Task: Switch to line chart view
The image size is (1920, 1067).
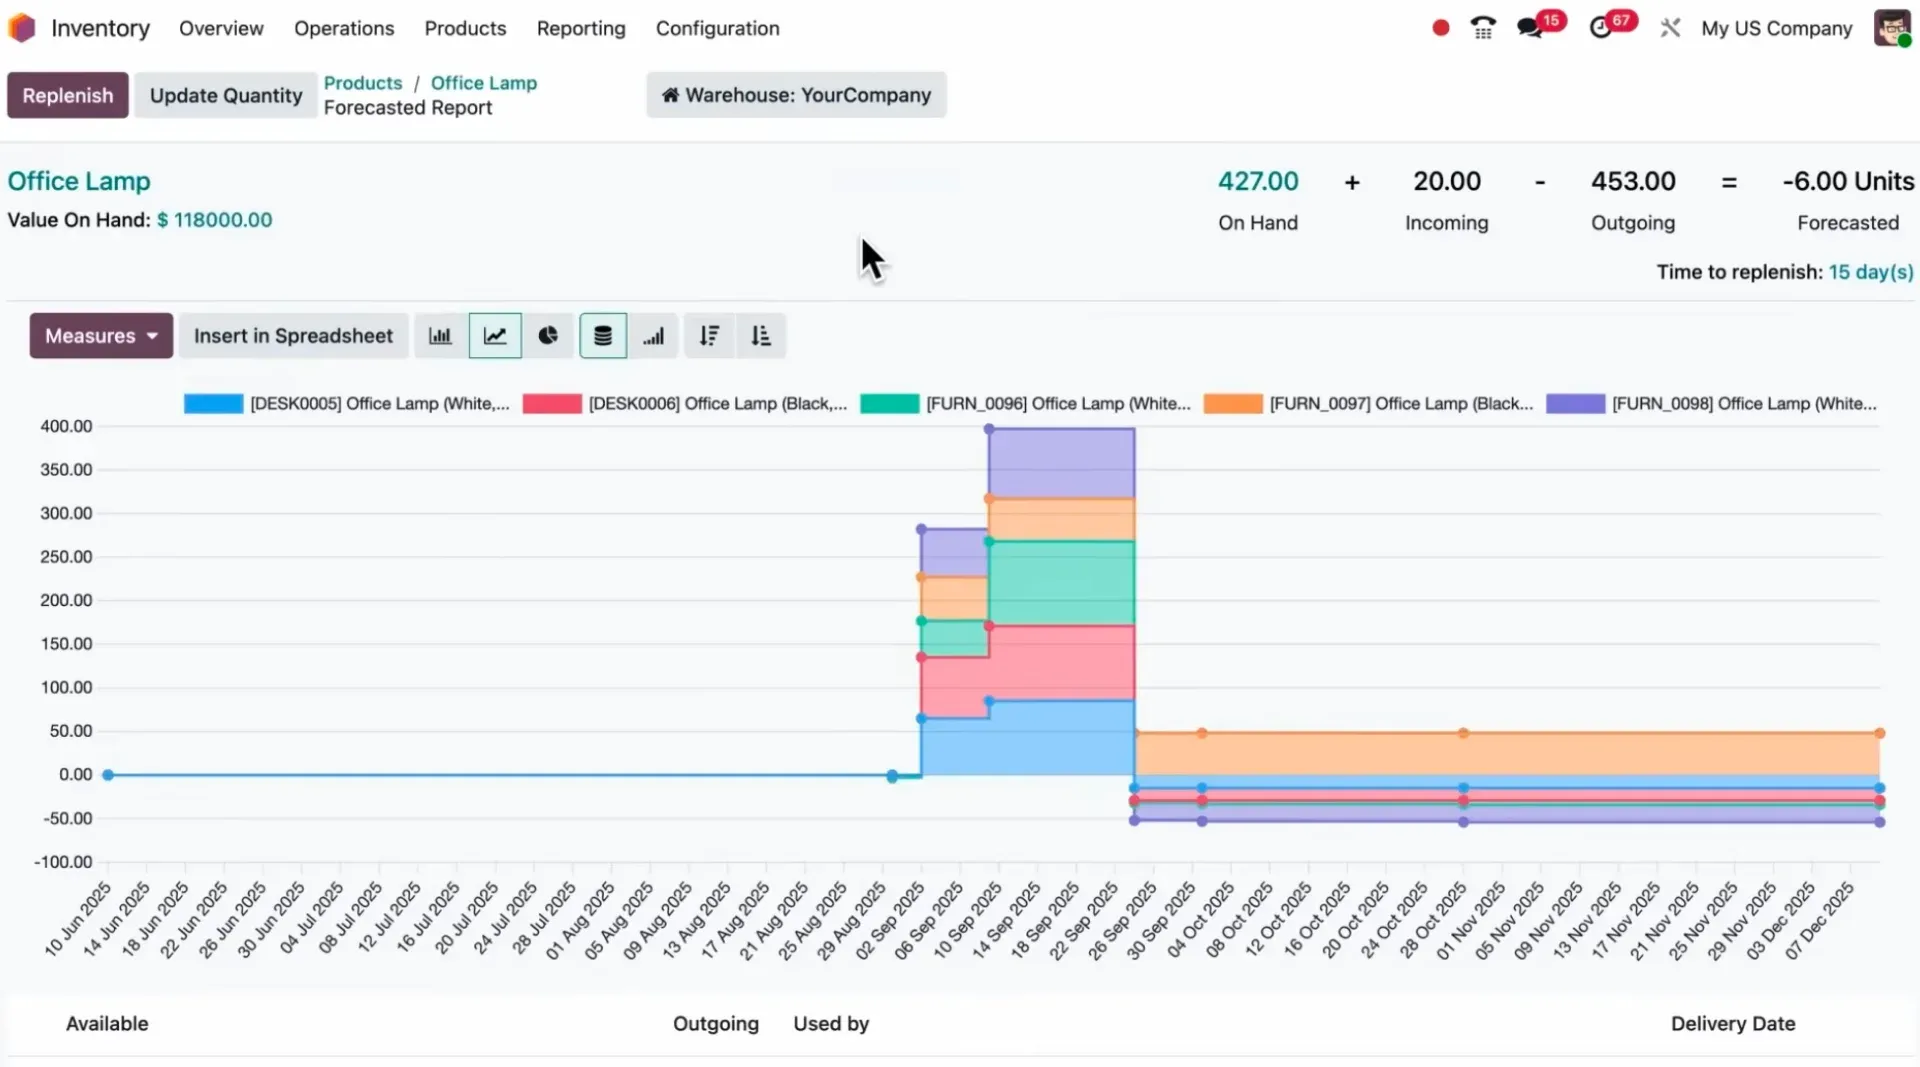Action: coord(495,336)
